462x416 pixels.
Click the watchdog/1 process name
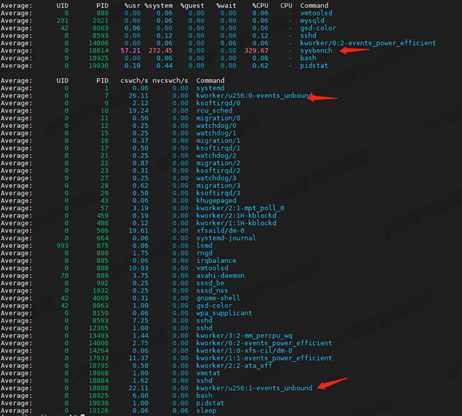pyautogui.click(x=216, y=133)
